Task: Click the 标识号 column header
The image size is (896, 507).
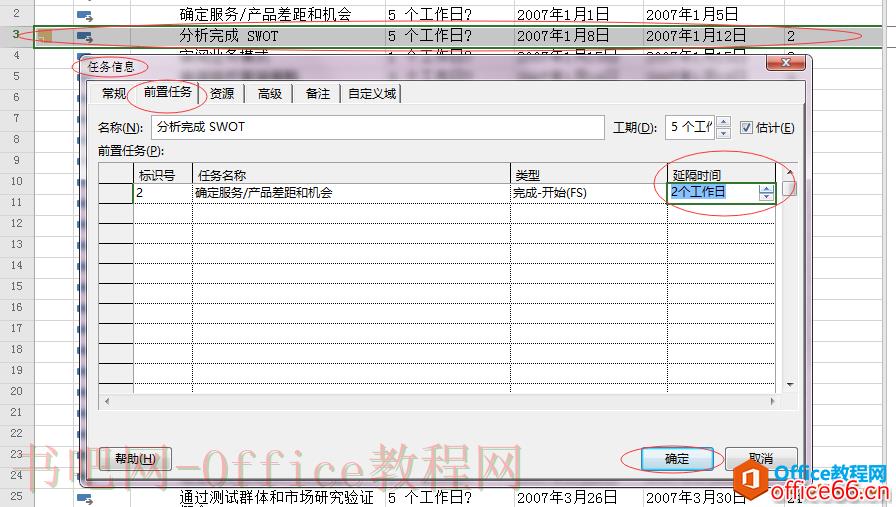Action: pos(162,174)
